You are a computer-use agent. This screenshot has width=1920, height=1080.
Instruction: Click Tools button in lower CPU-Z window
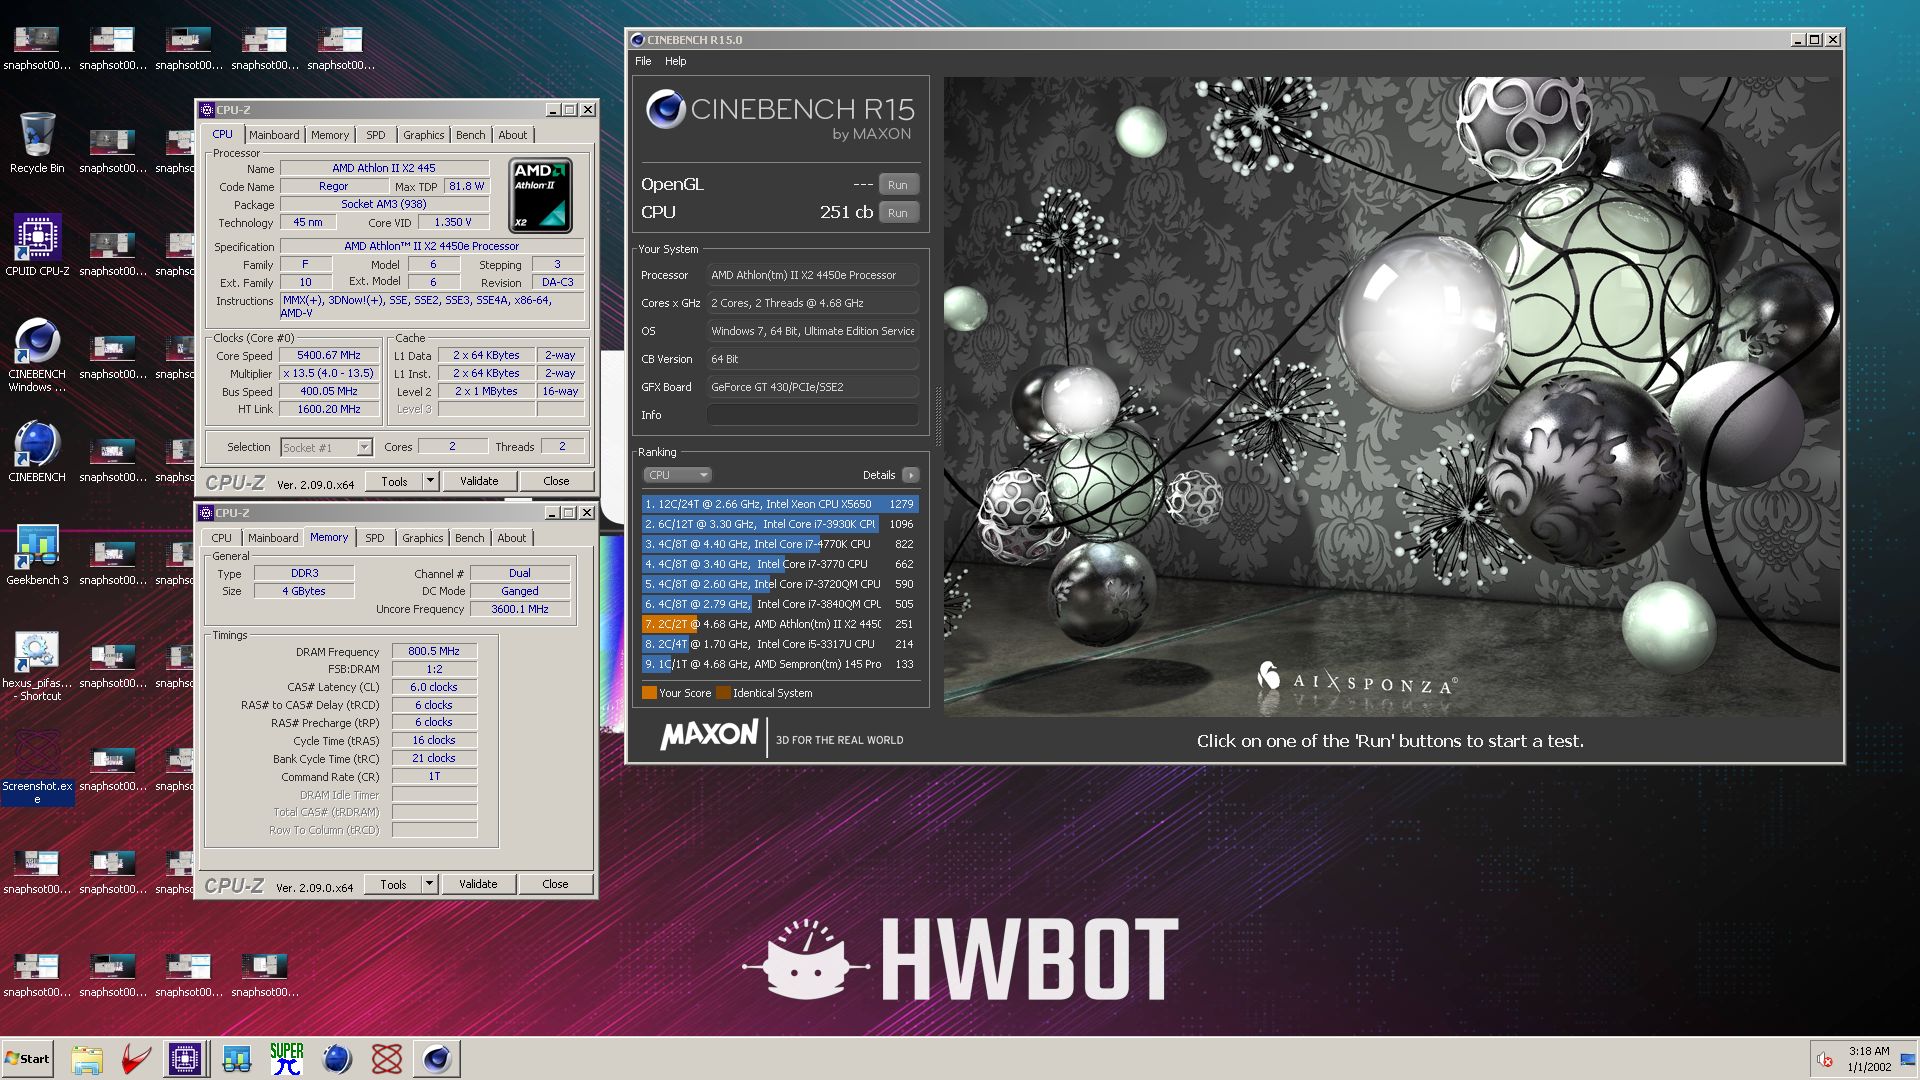[393, 884]
